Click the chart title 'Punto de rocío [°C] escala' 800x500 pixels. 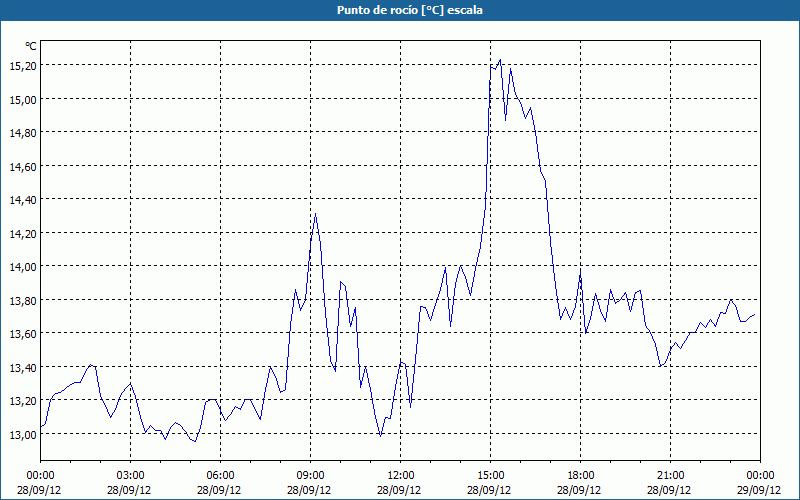(410, 10)
